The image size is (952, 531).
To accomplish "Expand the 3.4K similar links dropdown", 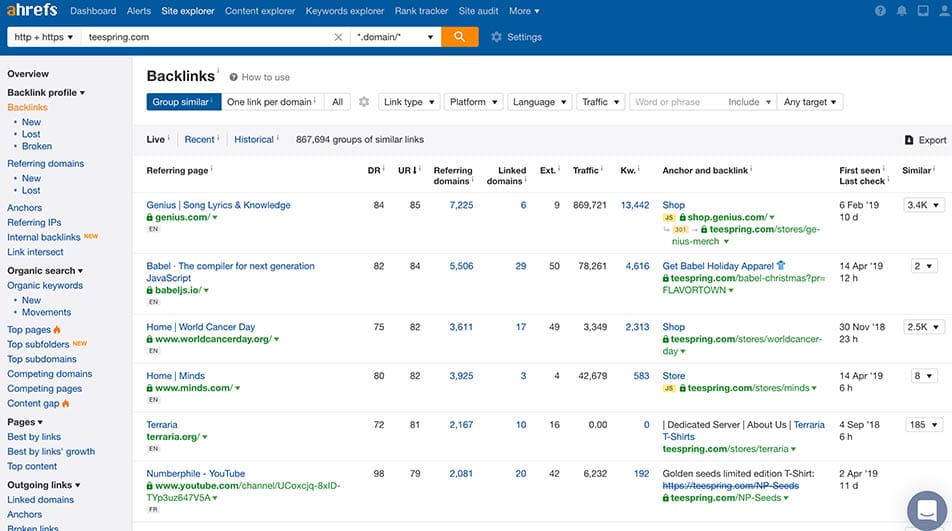I will [923, 205].
